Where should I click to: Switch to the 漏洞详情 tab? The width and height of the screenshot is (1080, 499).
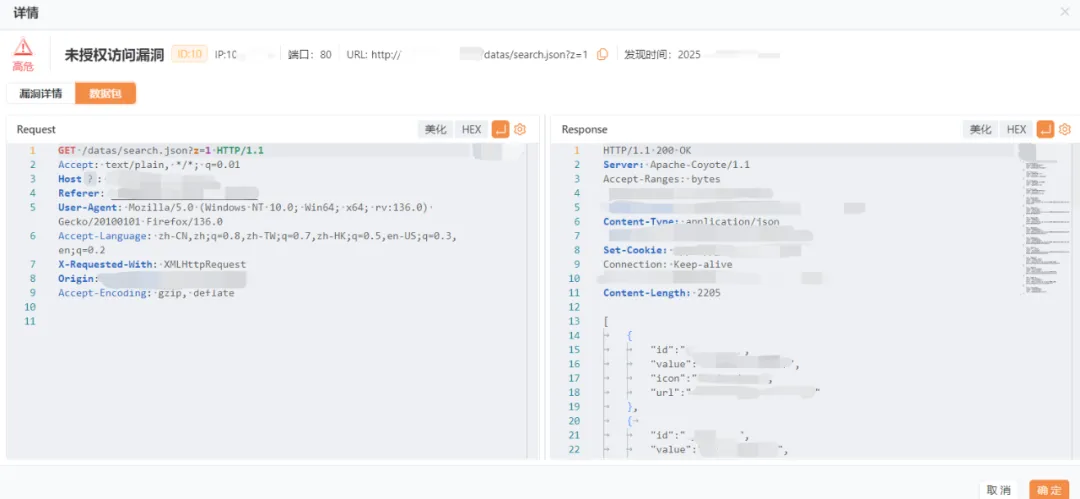coord(40,94)
